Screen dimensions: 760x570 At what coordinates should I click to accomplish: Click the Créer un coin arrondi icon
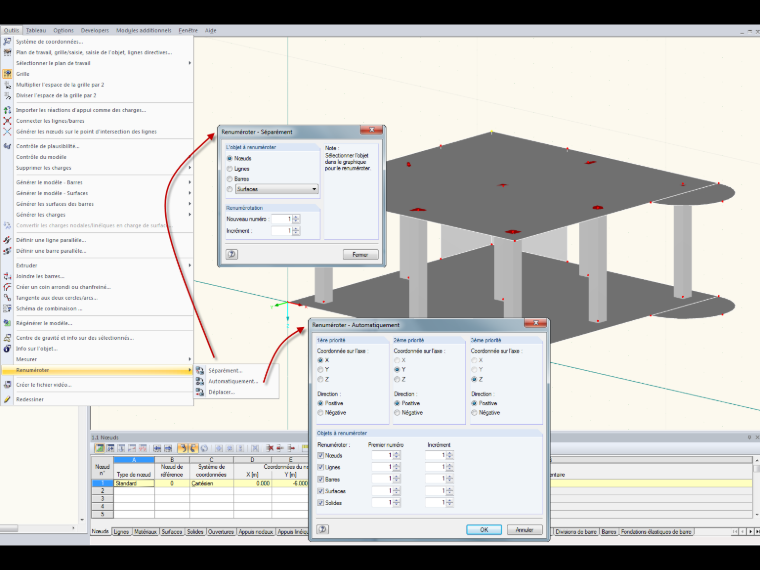click(7, 287)
